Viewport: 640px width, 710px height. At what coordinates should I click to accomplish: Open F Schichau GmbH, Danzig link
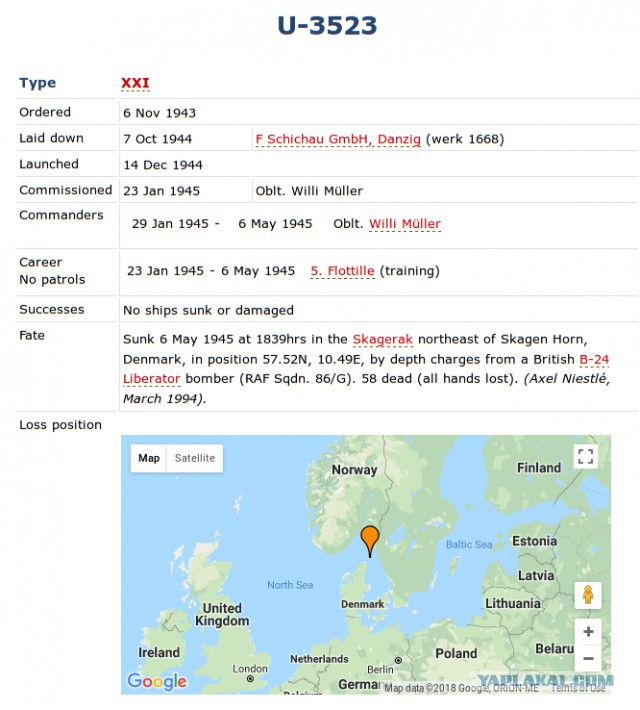338,139
